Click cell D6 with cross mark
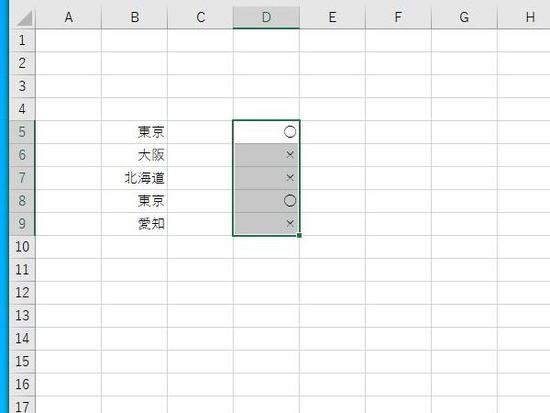 pyautogui.click(x=266, y=155)
